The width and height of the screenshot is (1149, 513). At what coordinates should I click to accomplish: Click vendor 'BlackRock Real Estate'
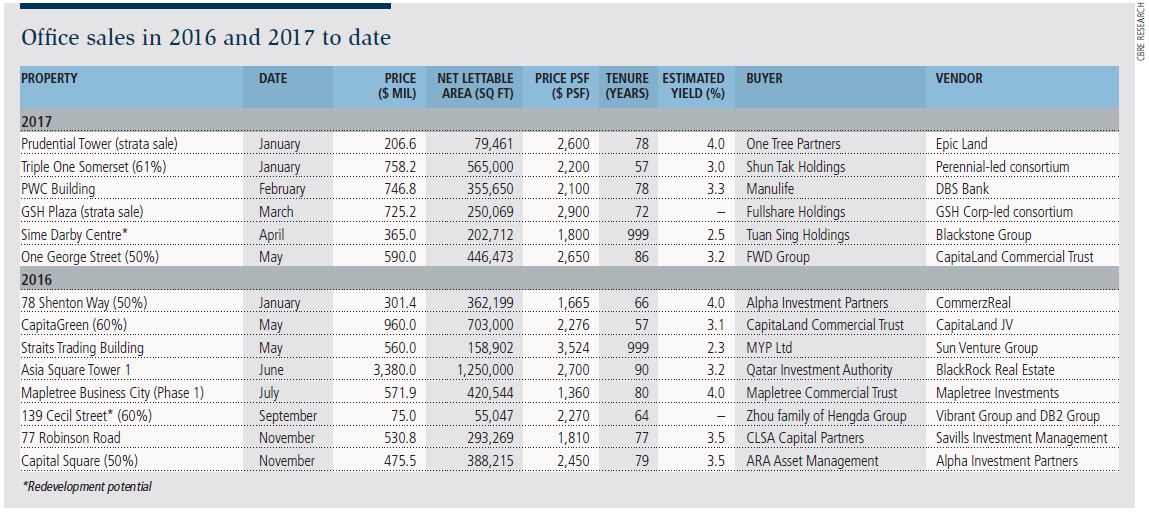click(x=995, y=370)
